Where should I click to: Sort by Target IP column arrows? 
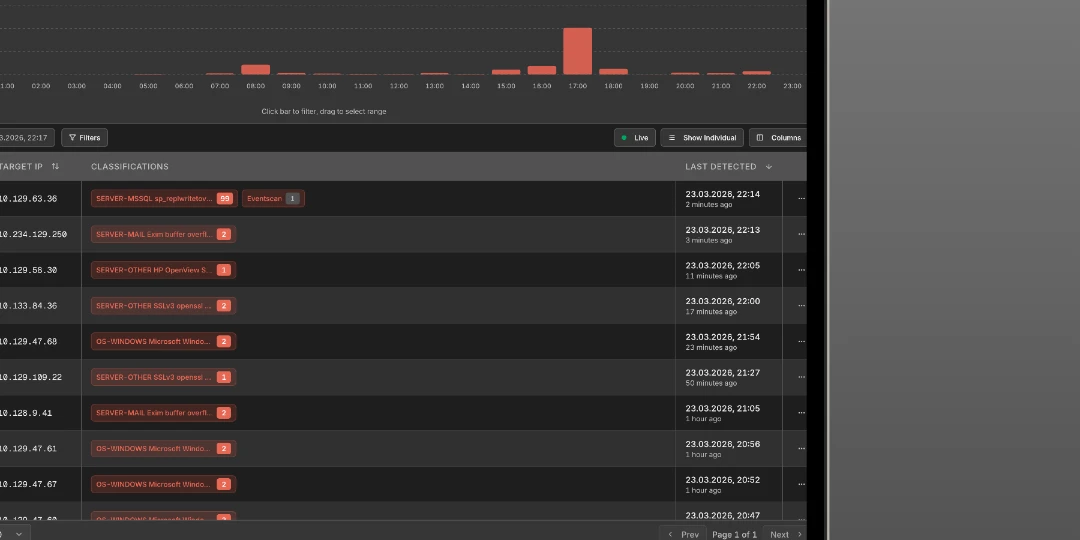[55, 167]
